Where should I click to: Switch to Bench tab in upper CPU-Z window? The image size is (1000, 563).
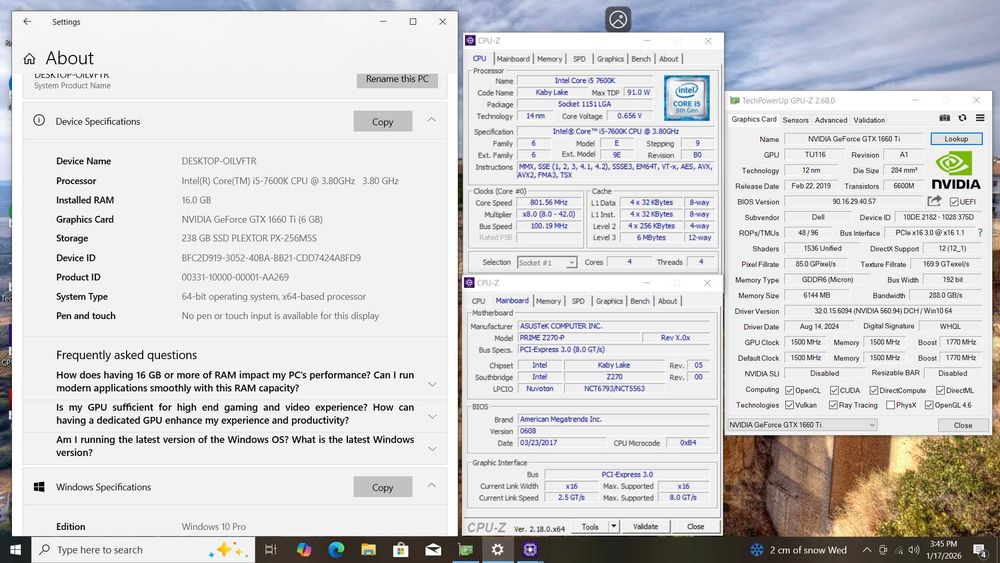point(641,59)
